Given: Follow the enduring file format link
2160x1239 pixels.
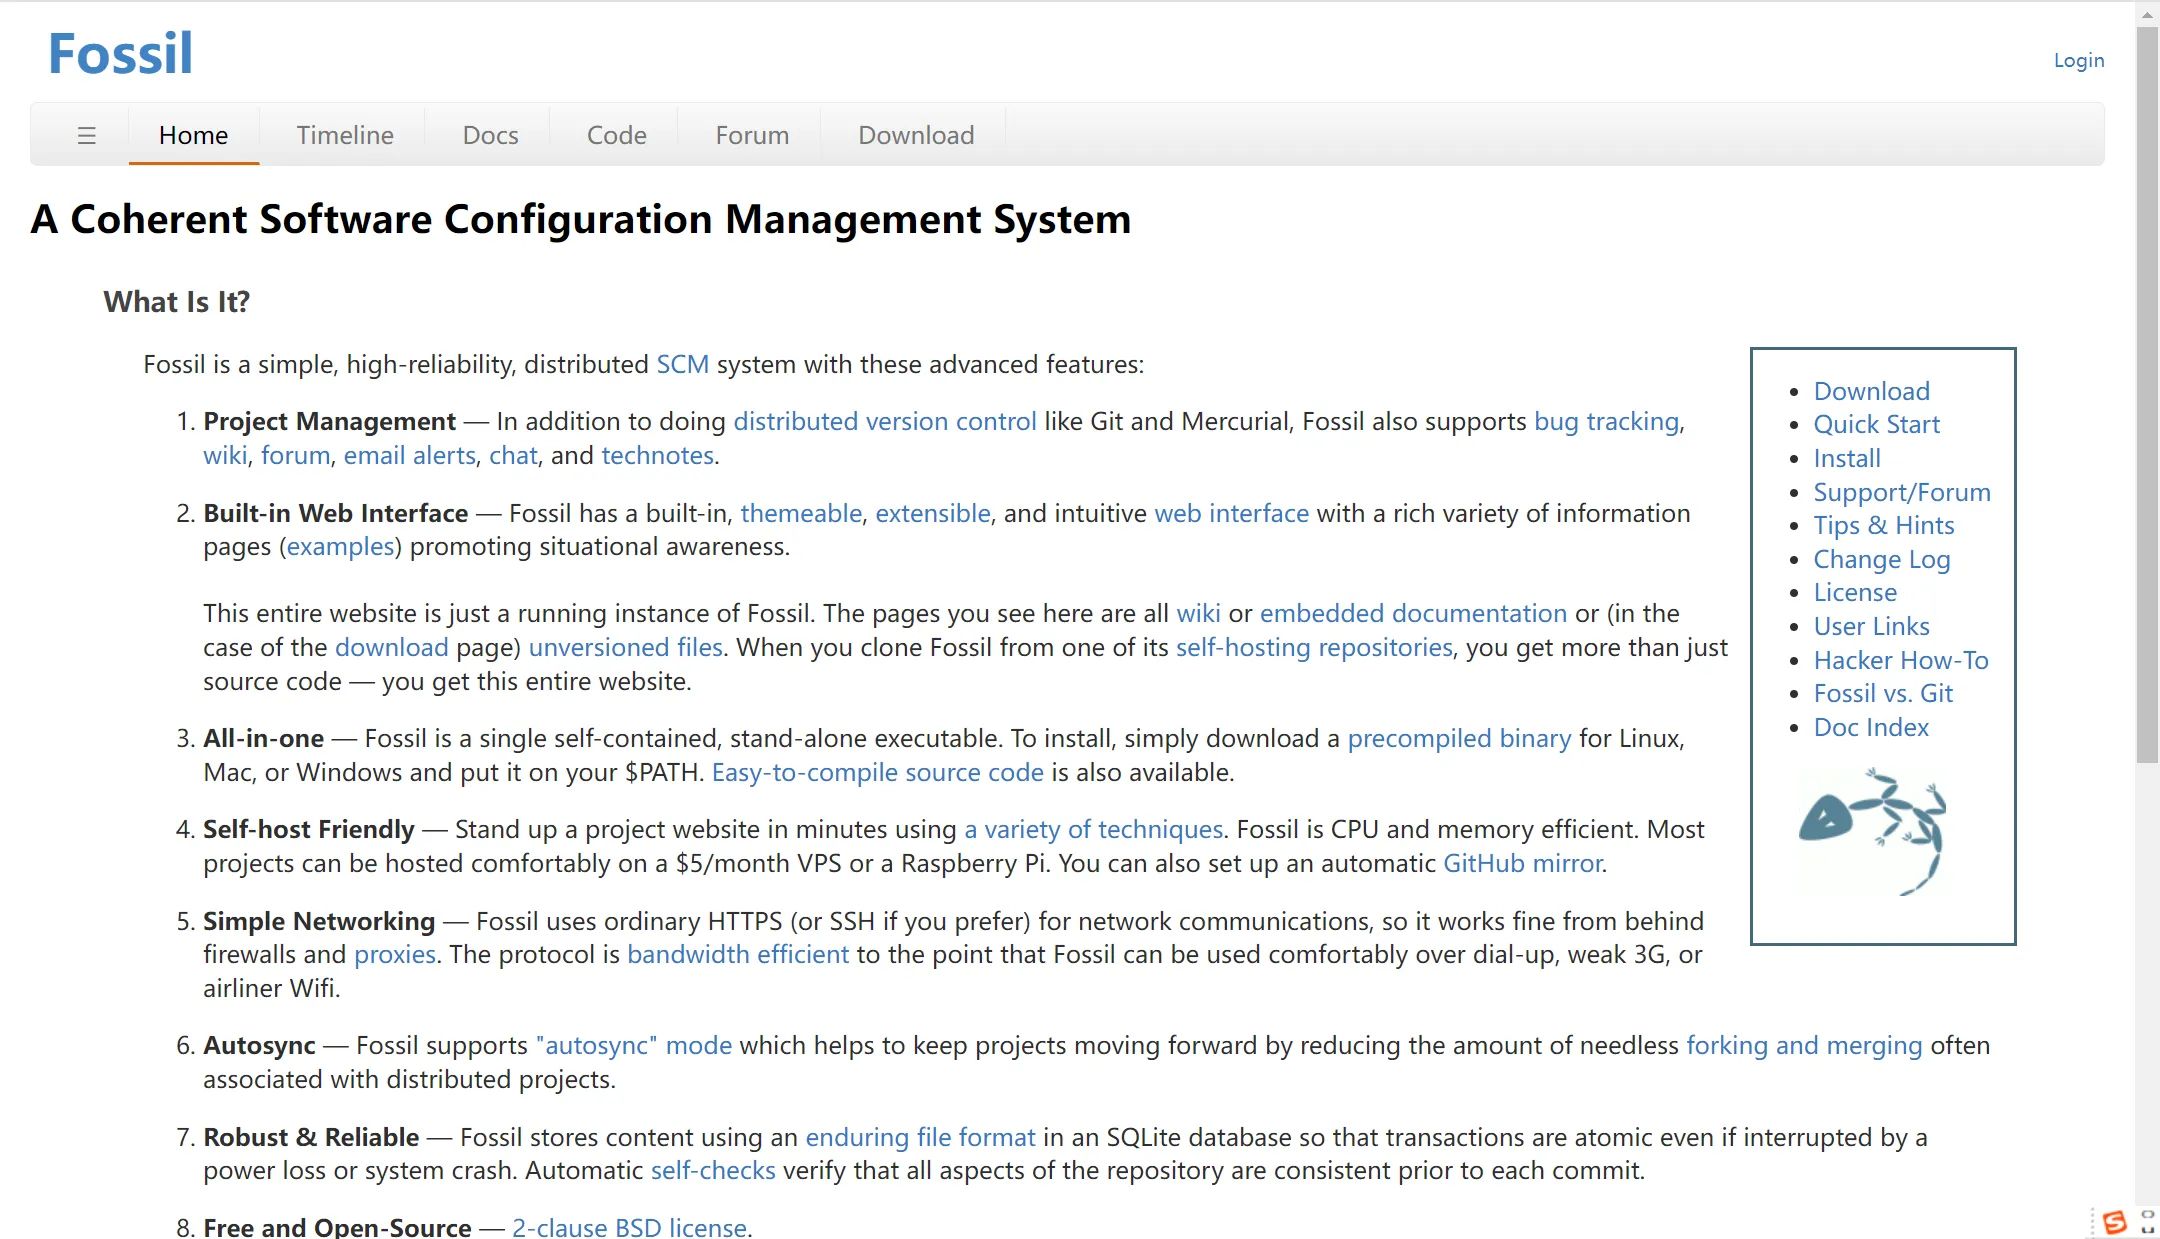Looking at the screenshot, I should [x=920, y=1137].
